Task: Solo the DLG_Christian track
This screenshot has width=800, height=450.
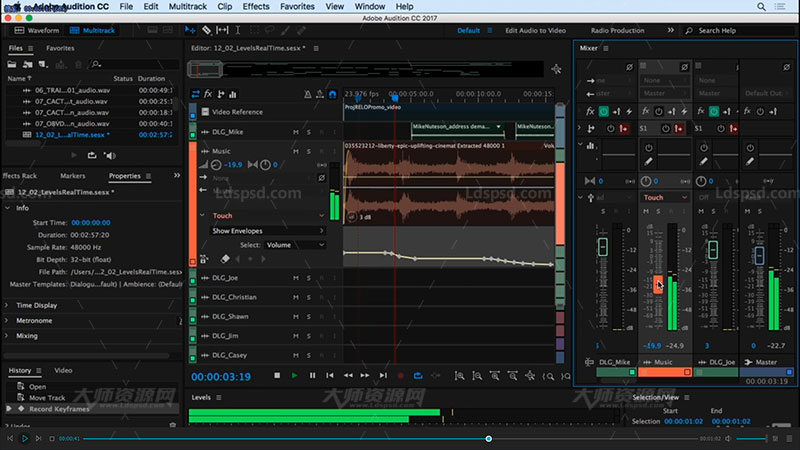Action: pyautogui.click(x=309, y=297)
